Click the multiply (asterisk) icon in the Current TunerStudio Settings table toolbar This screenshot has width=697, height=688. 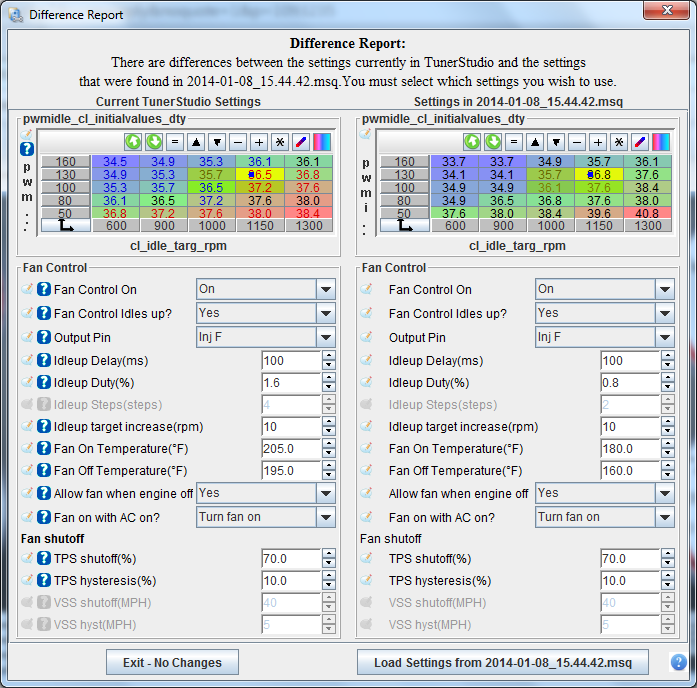(x=280, y=142)
